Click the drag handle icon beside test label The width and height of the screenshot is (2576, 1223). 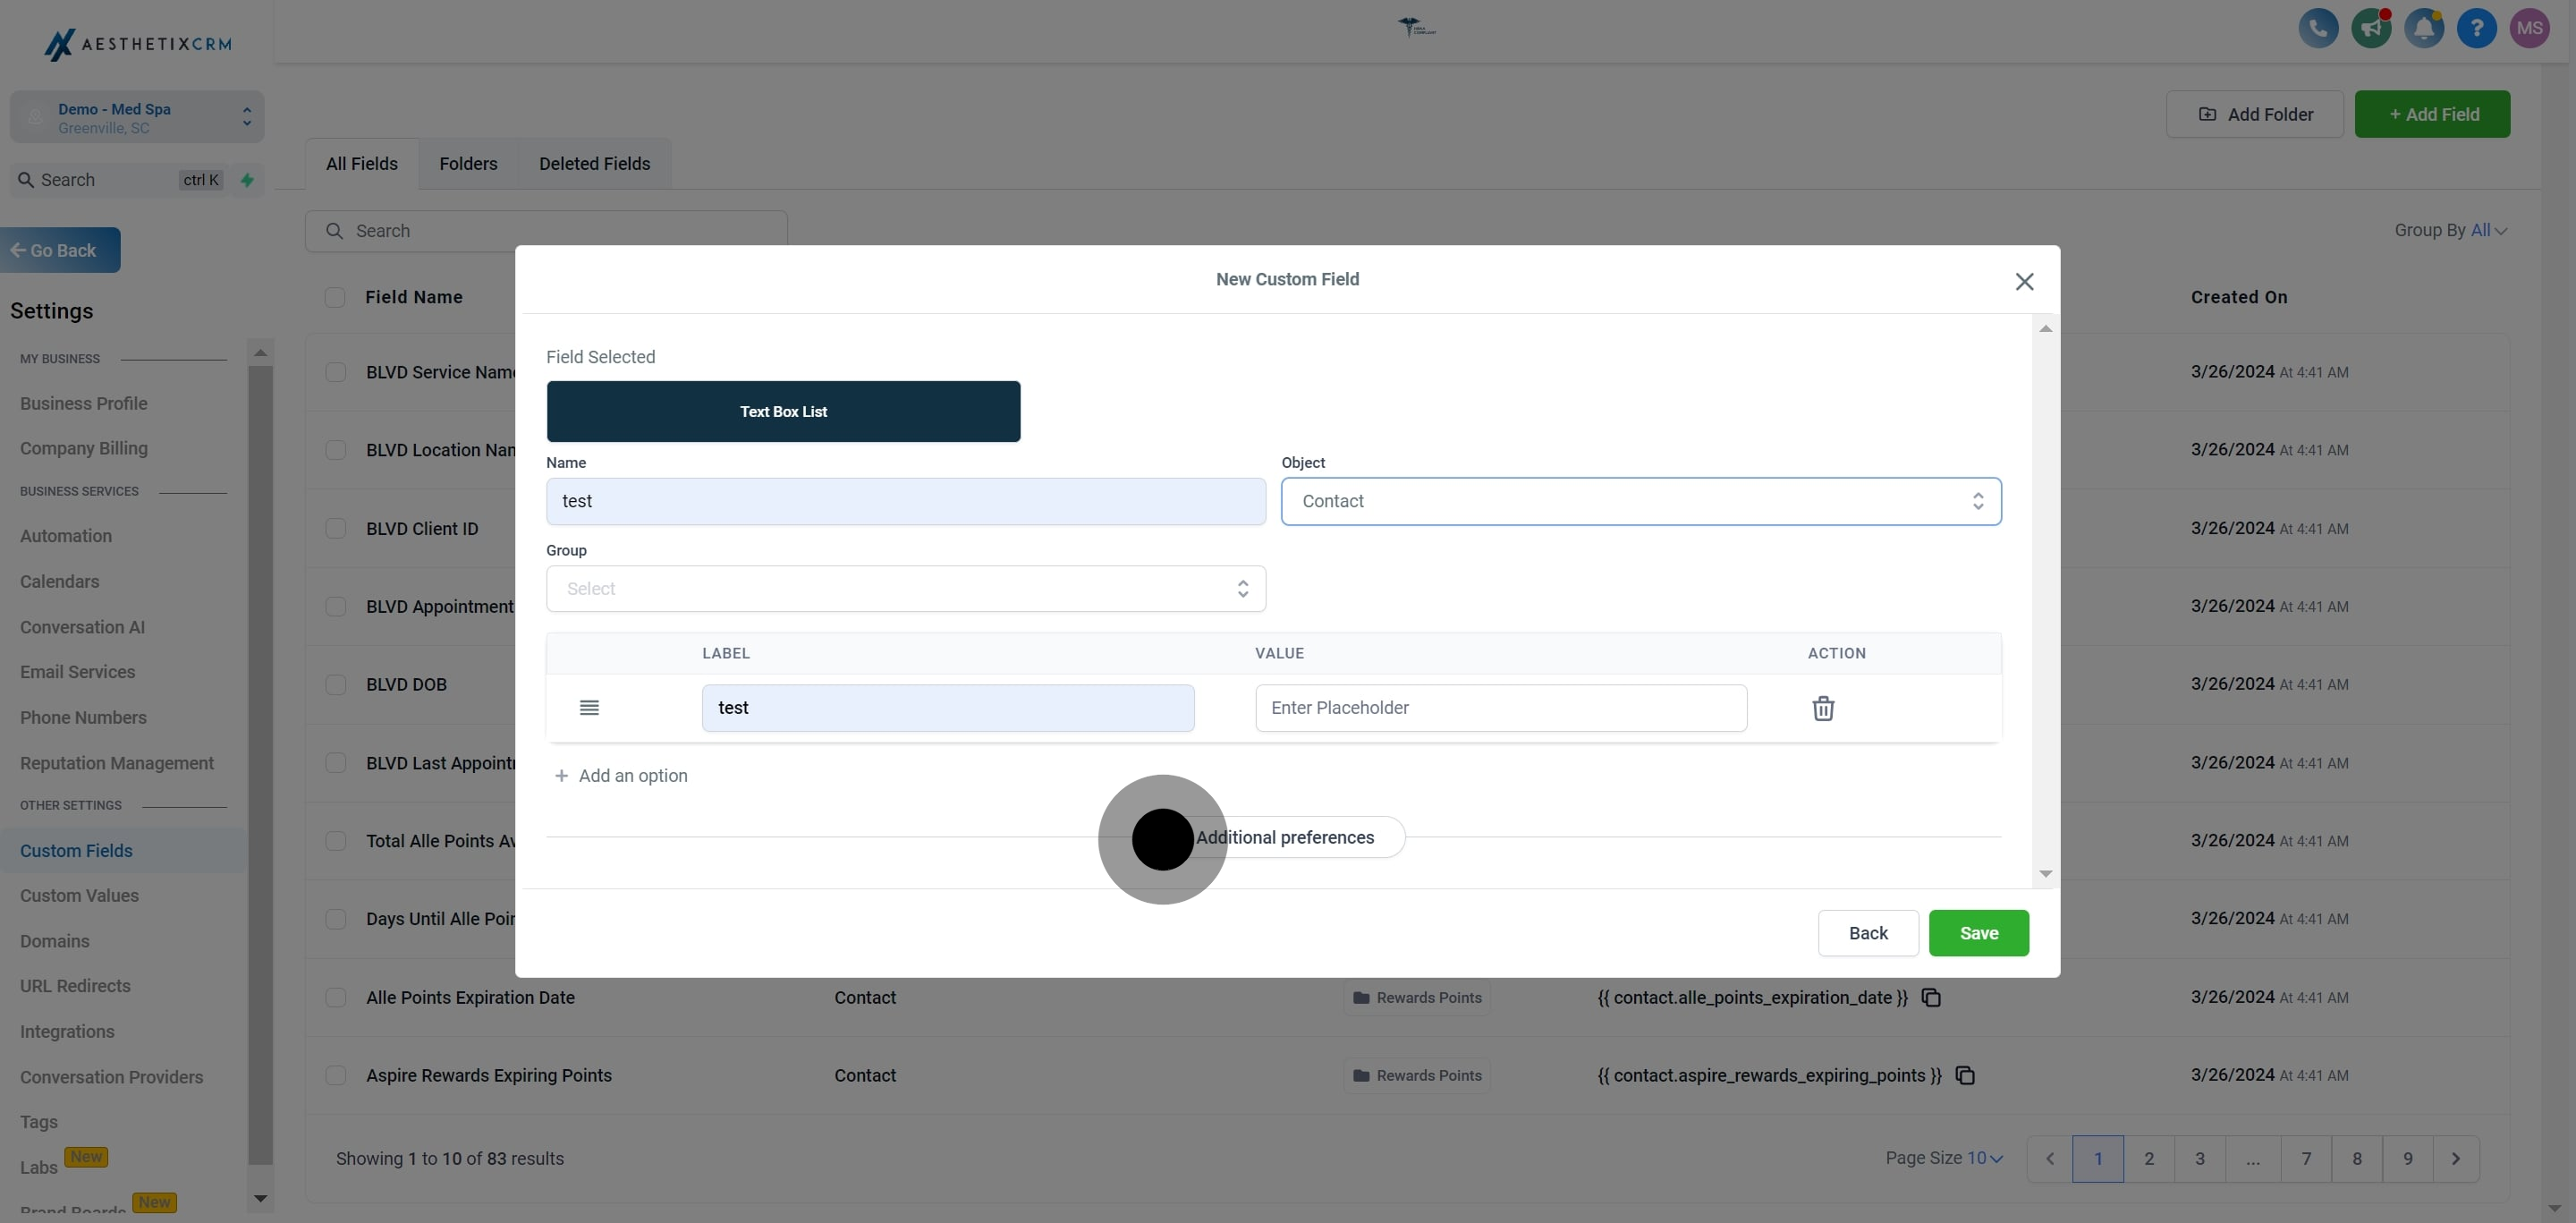(589, 708)
